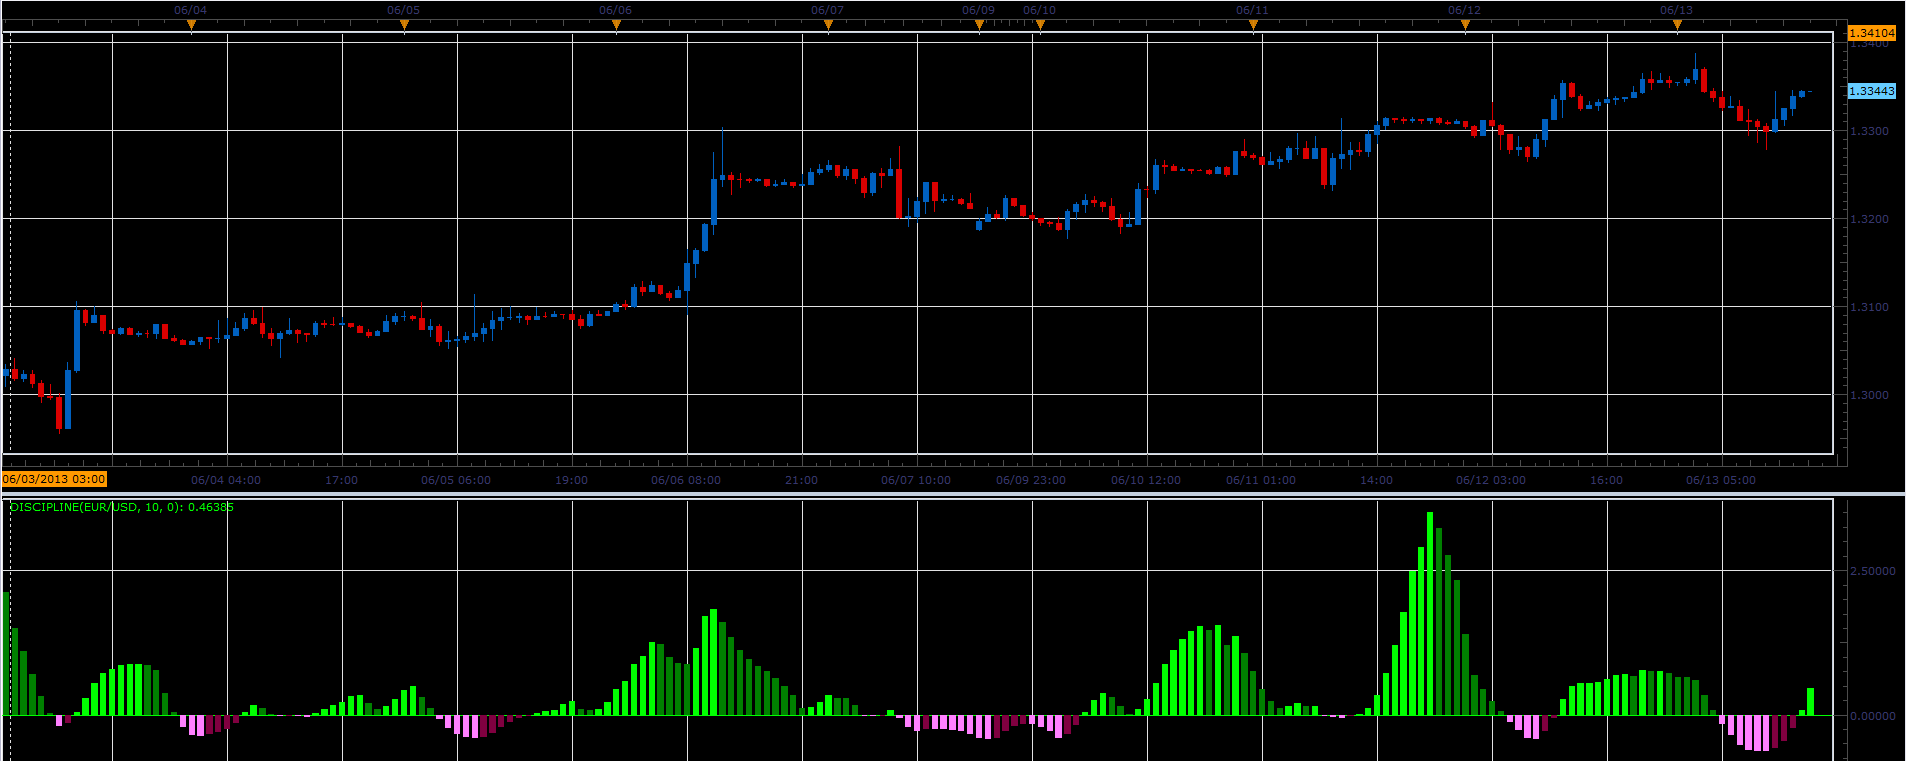Click the 2.50000 indicator axis value
Screen dimensions: 1906x761
[x=1873, y=571]
